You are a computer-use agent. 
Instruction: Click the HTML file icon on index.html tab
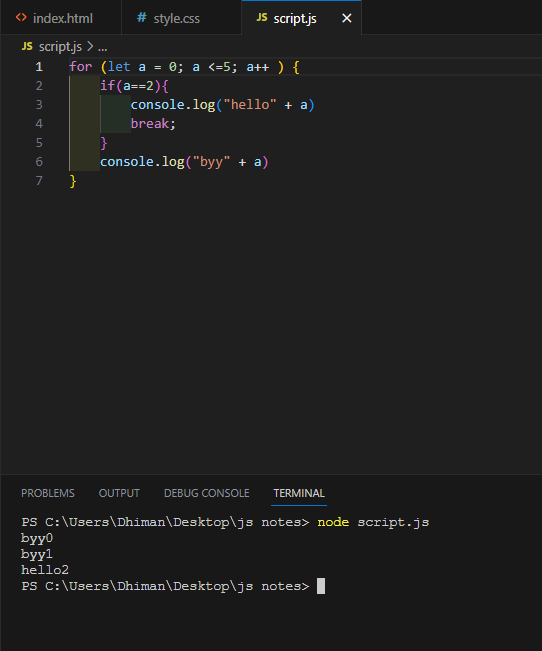21,18
